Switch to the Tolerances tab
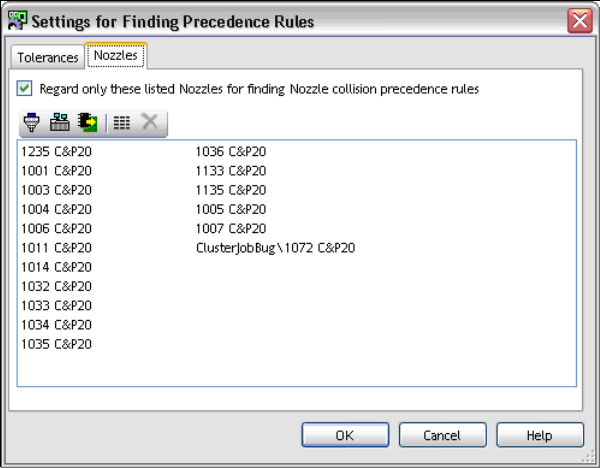This screenshot has height=468, width=600. pyautogui.click(x=47, y=57)
